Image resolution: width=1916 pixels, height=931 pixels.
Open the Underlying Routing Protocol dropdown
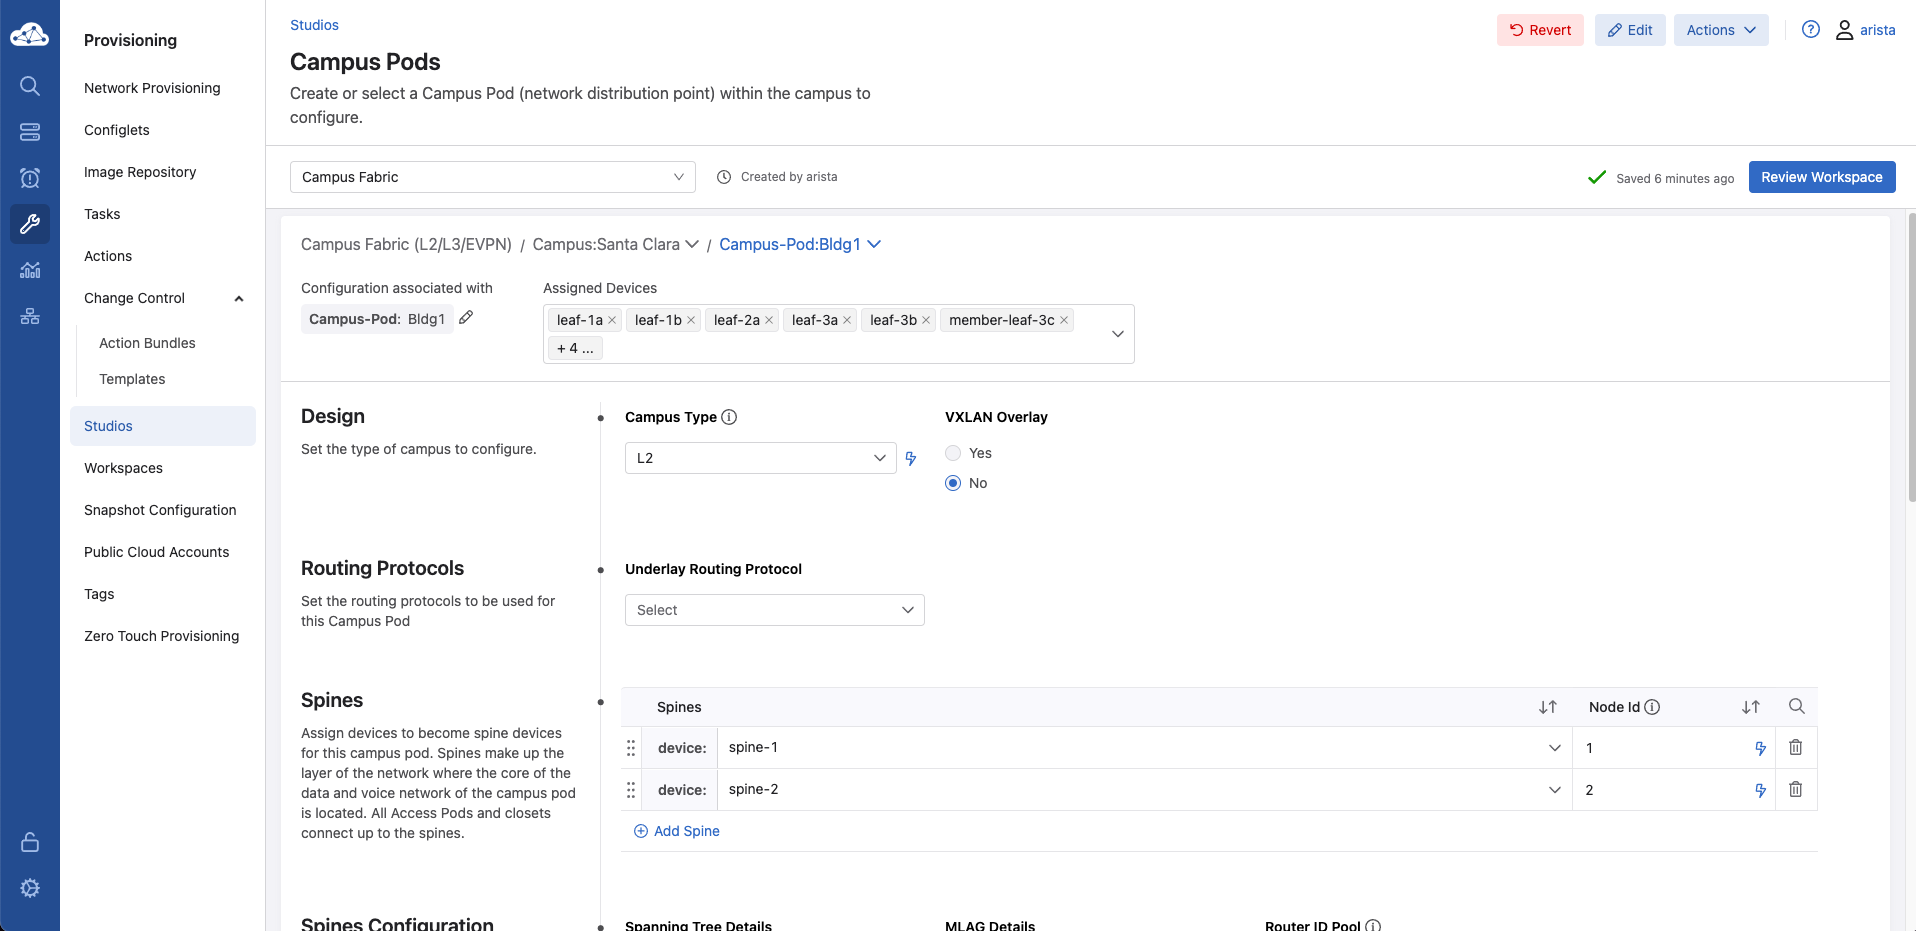[x=774, y=610]
